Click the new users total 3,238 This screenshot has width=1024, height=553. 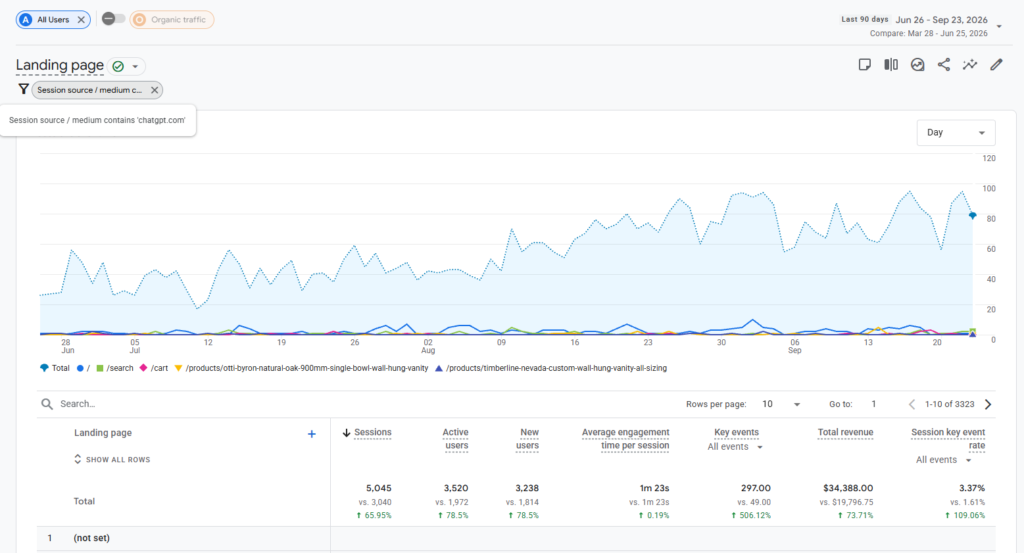pyautogui.click(x=526, y=488)
